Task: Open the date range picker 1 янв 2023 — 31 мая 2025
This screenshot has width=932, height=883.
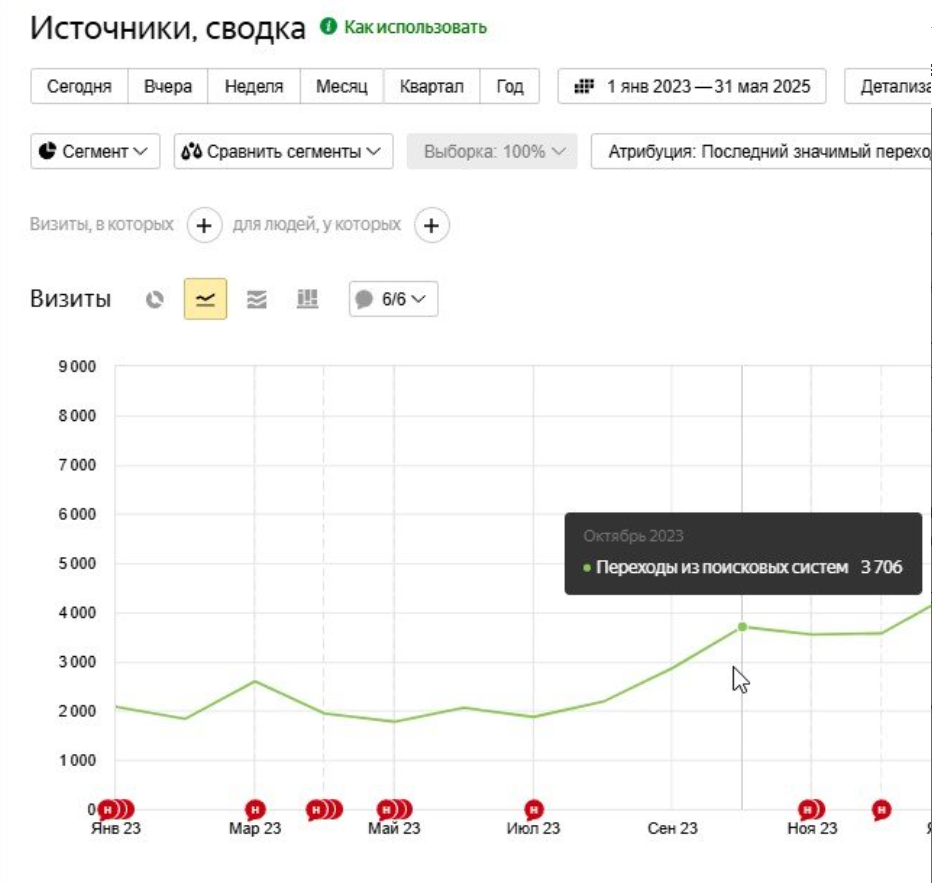Action: pyautogui.click(x=692, y=87)
